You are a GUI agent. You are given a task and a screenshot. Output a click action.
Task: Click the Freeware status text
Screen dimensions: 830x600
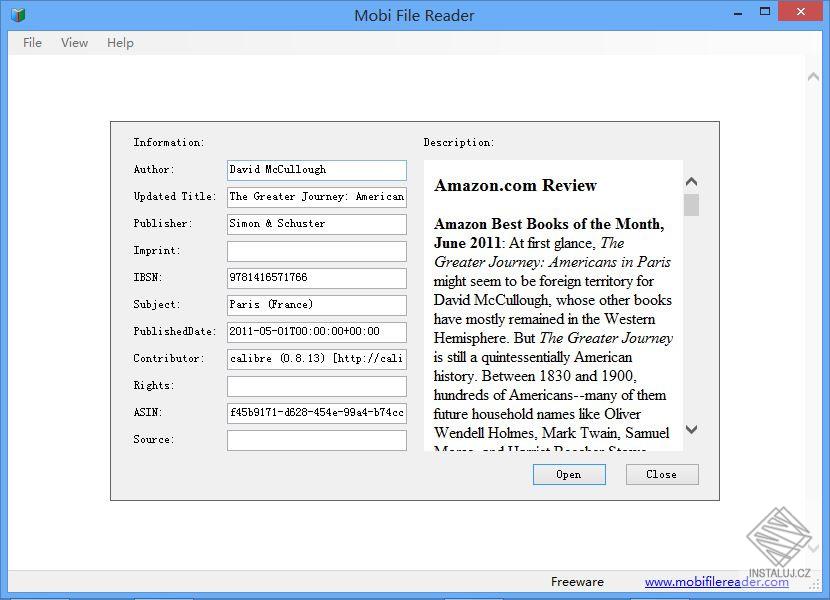[577, 582]
